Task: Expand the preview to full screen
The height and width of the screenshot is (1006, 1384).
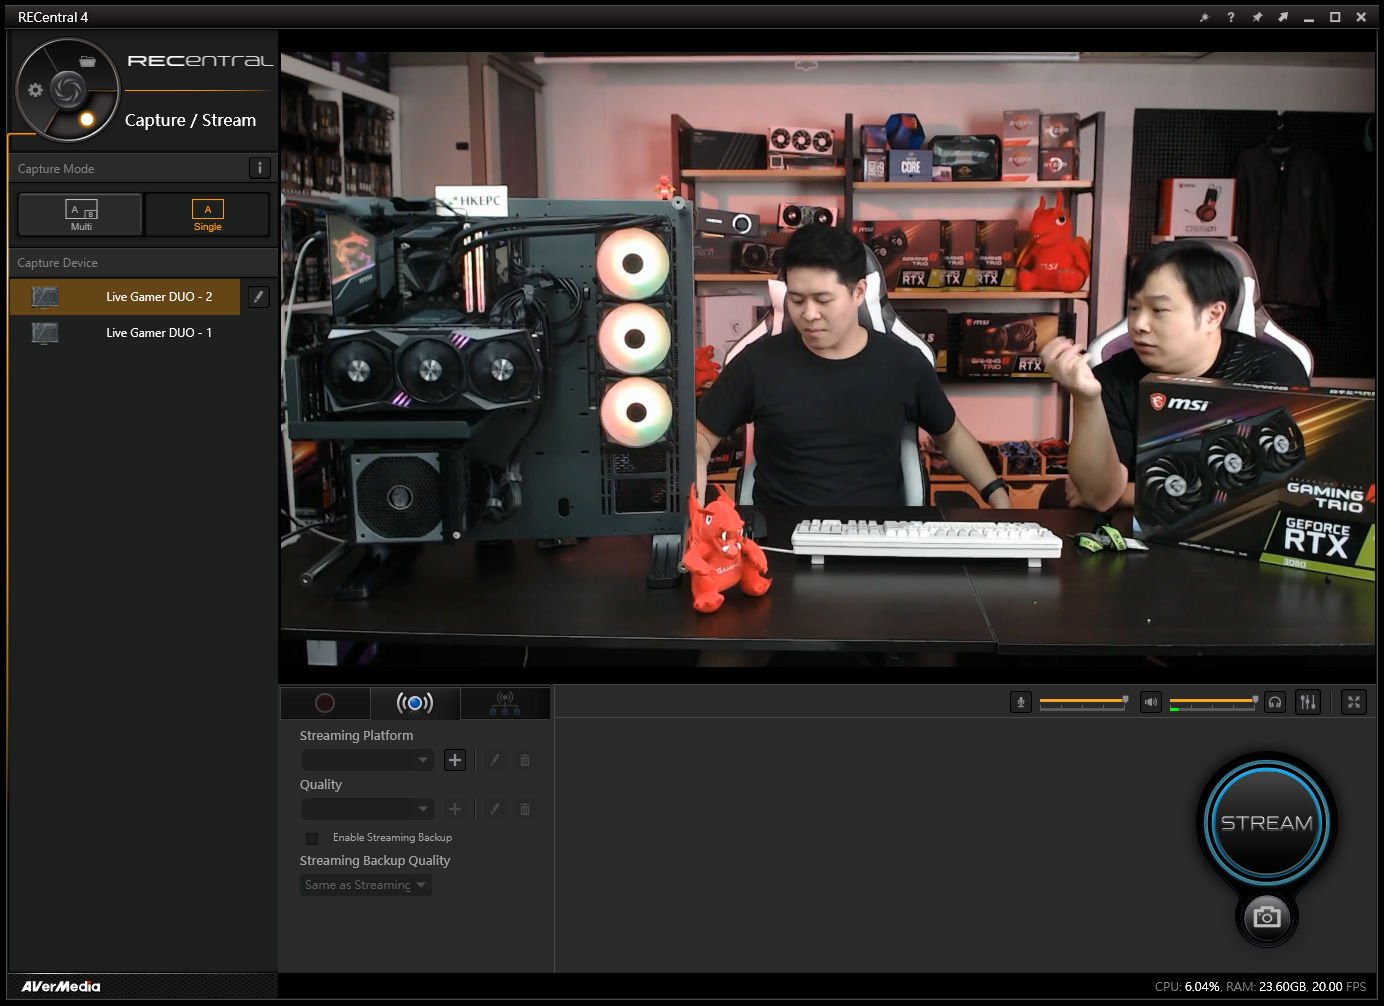Action: click(1354, 702)
